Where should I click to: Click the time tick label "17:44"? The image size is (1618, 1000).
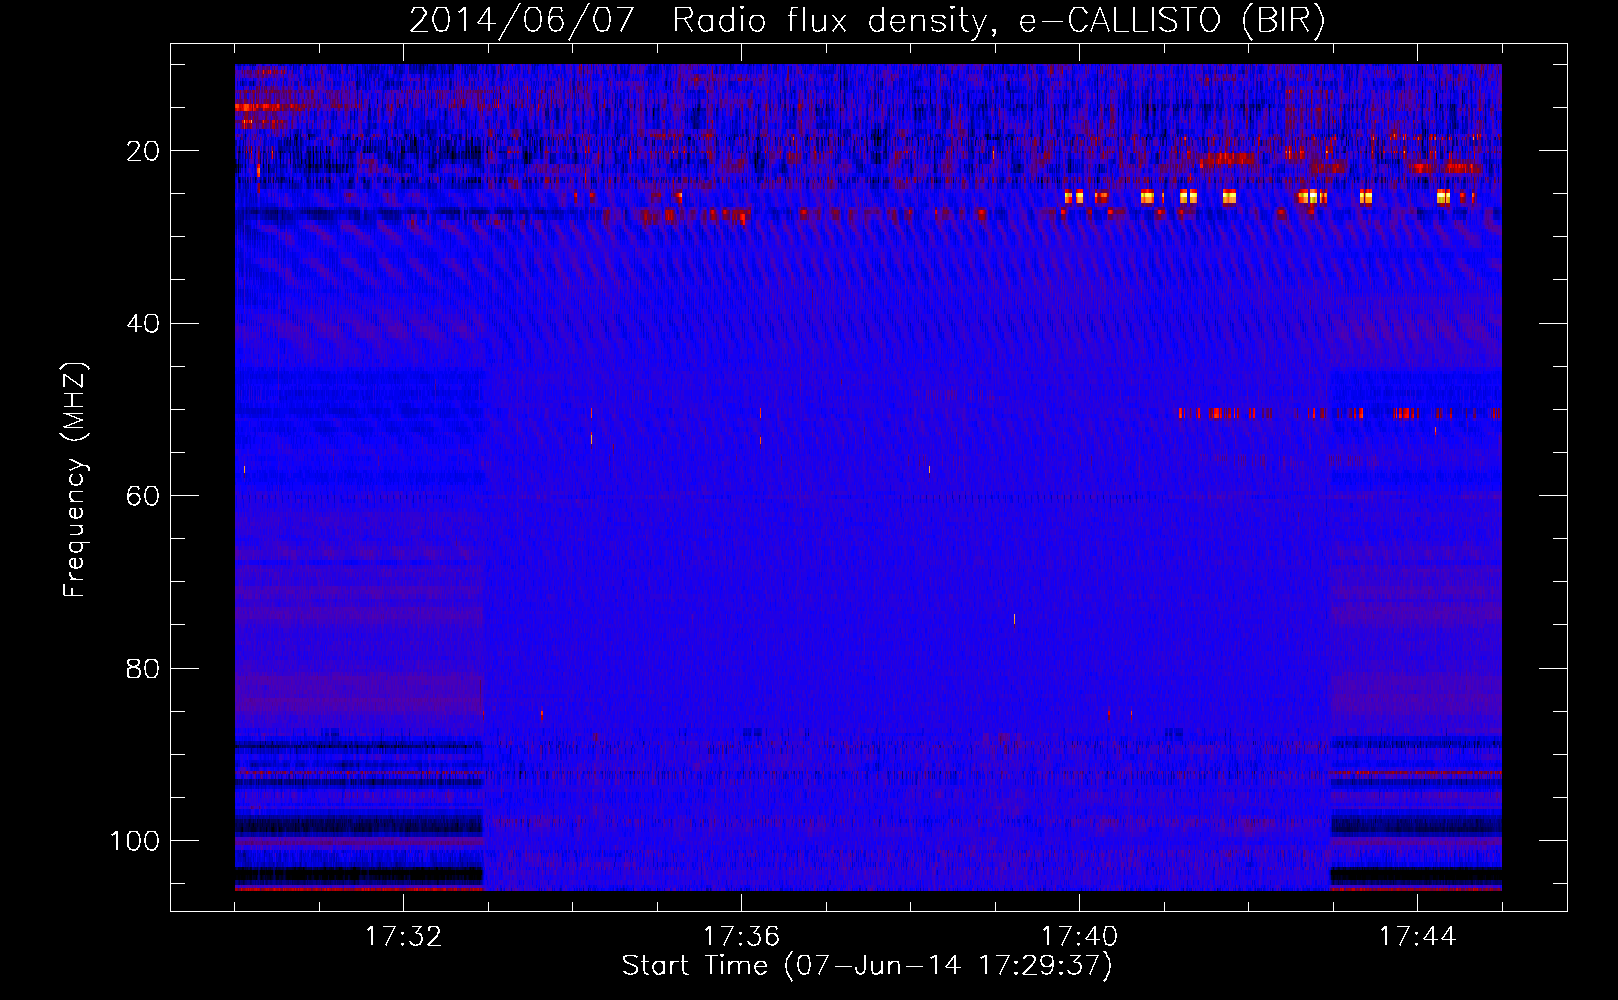click(x=1417, y=937)
